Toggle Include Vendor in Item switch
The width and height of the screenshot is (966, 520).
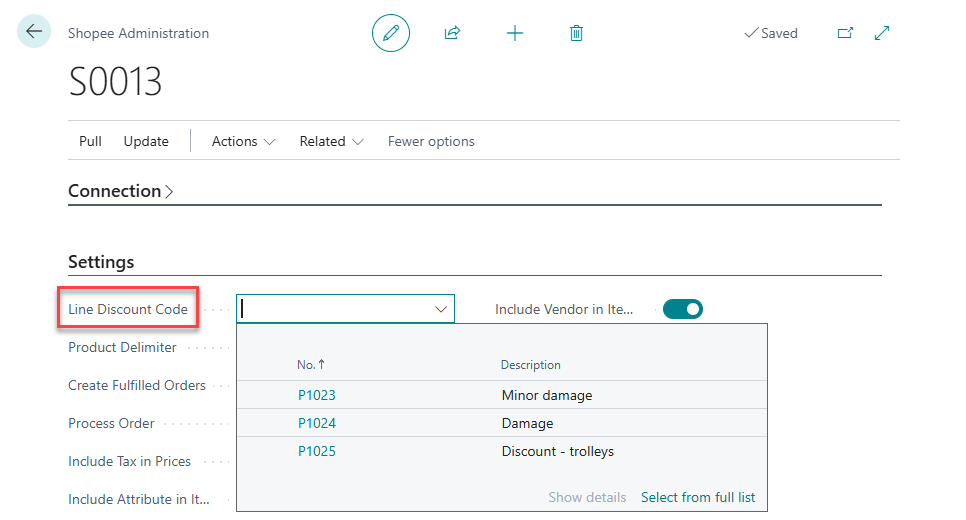tap(683, 309)
